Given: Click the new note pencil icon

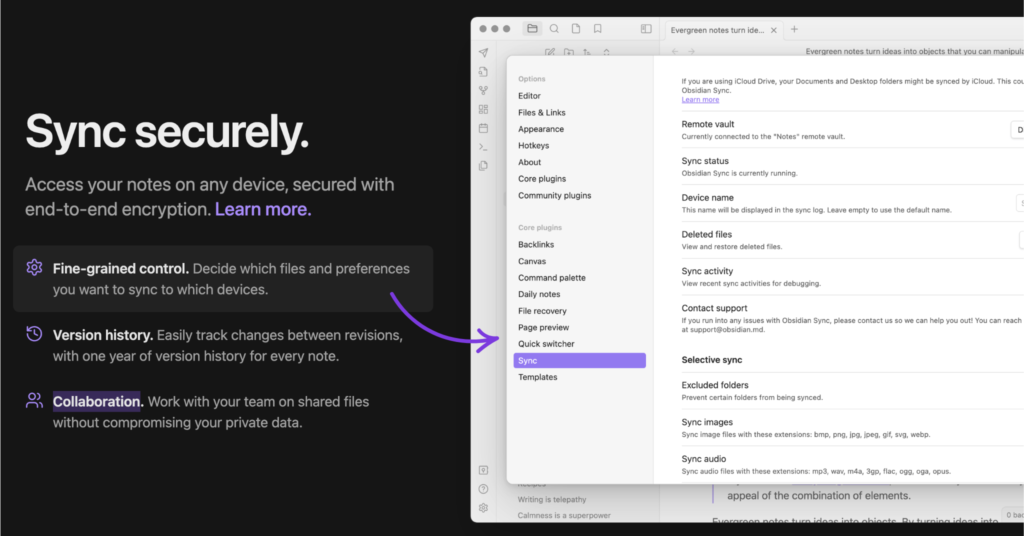Looking at the screenshot, I should point(550,52).
